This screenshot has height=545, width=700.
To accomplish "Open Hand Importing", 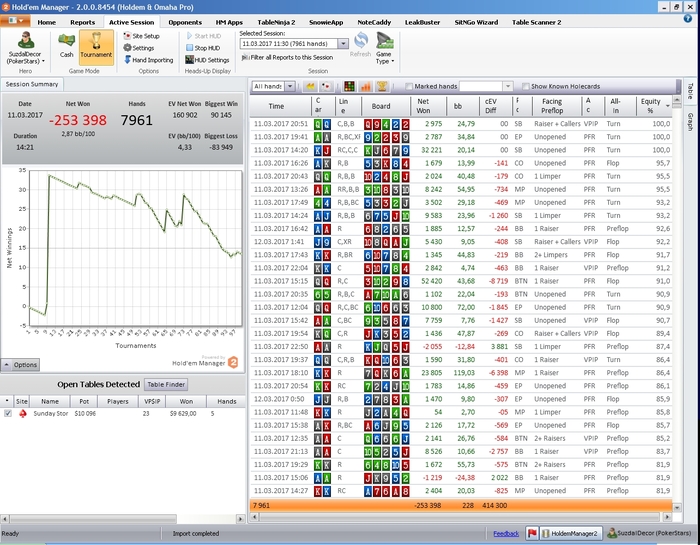I will (149, 60).
